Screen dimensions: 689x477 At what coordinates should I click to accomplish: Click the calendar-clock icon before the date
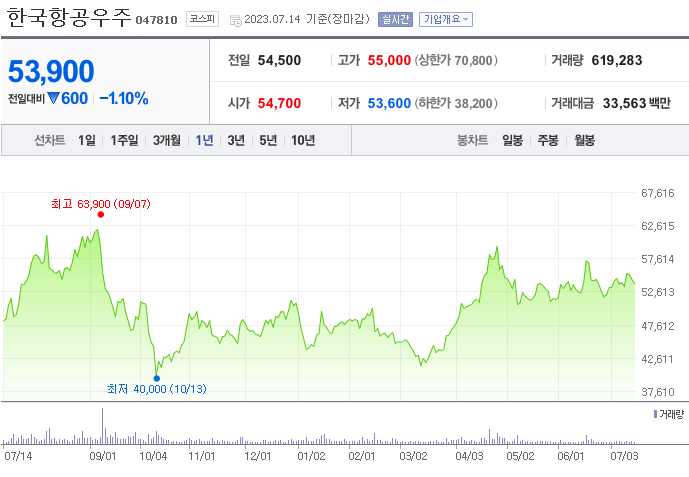click(236, 20)
